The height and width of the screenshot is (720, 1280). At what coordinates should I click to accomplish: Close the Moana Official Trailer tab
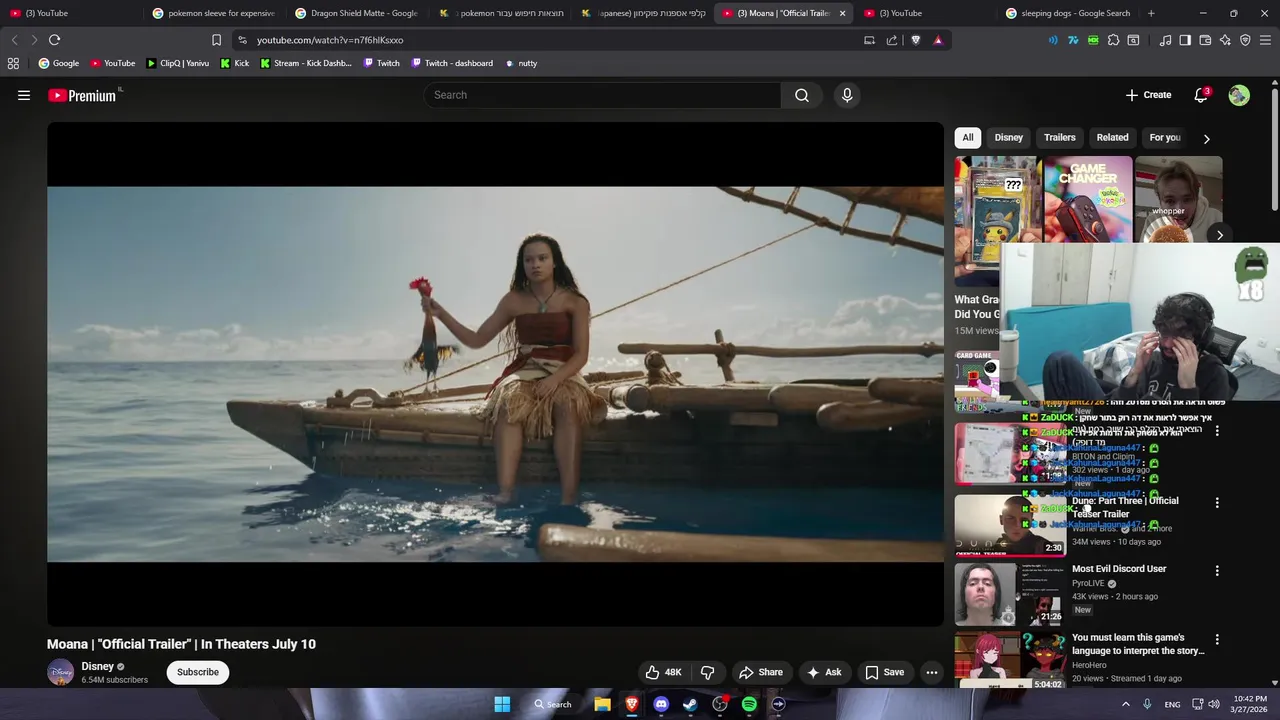click(x=842, y=13)
